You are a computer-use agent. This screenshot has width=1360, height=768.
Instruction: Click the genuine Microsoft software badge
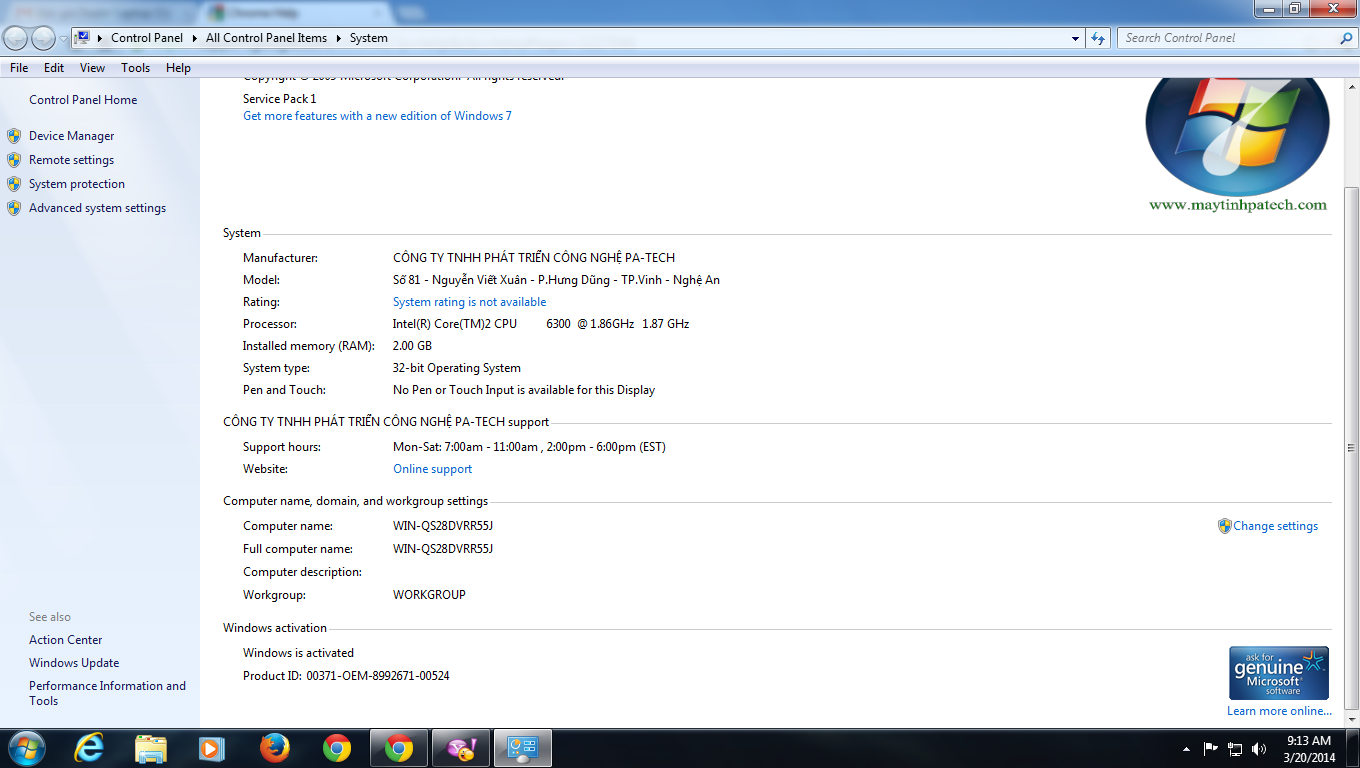click(1279, 673)
